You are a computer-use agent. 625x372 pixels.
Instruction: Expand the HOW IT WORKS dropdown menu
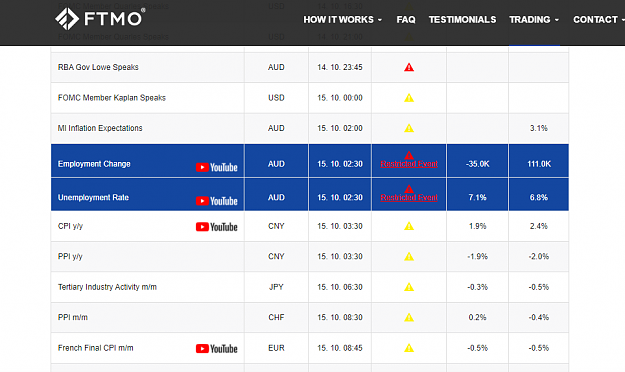(x=342, y=20)
